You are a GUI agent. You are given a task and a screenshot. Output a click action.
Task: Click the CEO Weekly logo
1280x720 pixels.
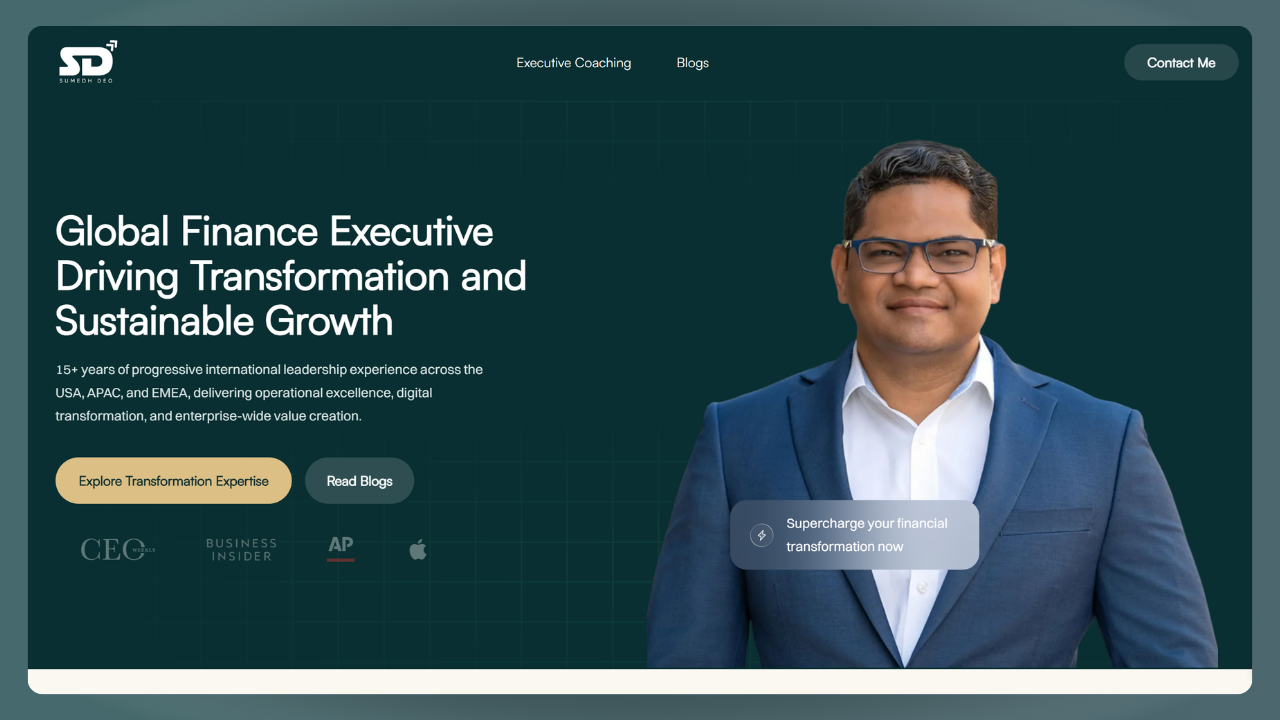(118, 549)
